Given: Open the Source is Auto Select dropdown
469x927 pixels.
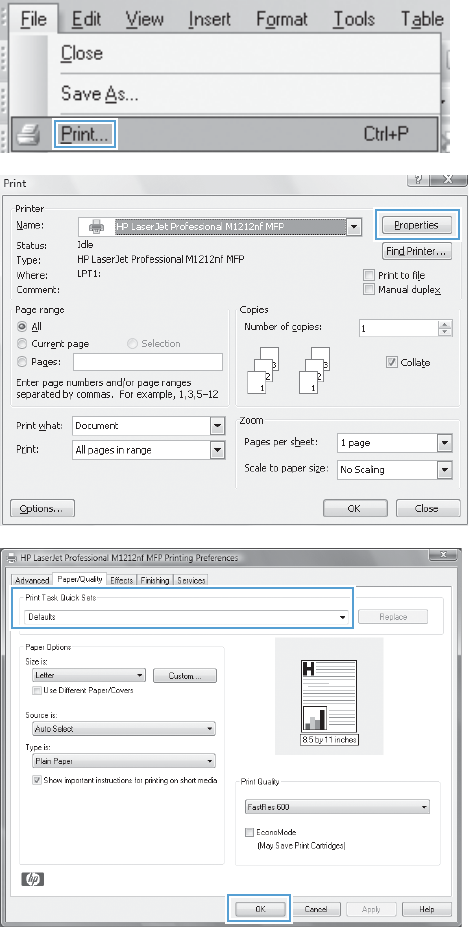Looking at the screenshot, I should coord(124,728).
